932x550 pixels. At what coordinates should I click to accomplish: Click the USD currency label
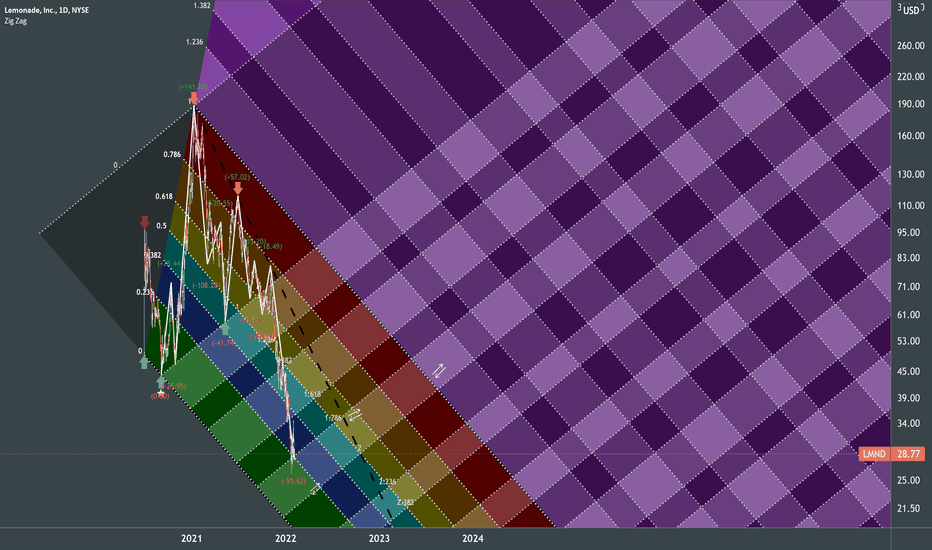pos(911,11)
